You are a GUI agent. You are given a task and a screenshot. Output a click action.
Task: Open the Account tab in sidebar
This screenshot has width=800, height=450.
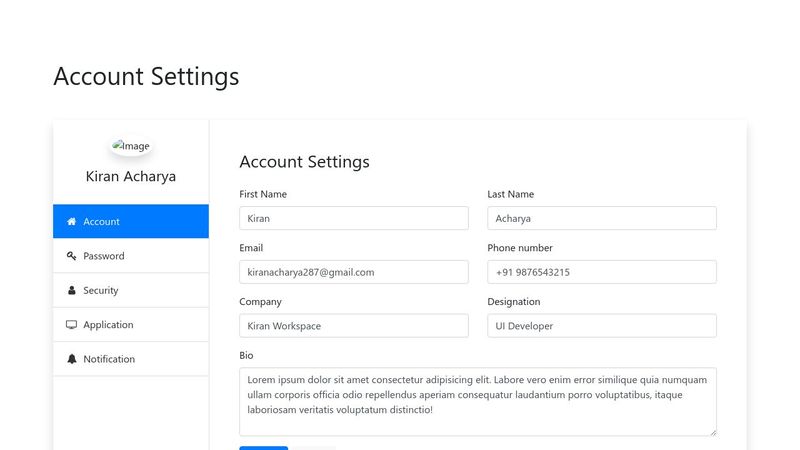click(x=130, y=222)
